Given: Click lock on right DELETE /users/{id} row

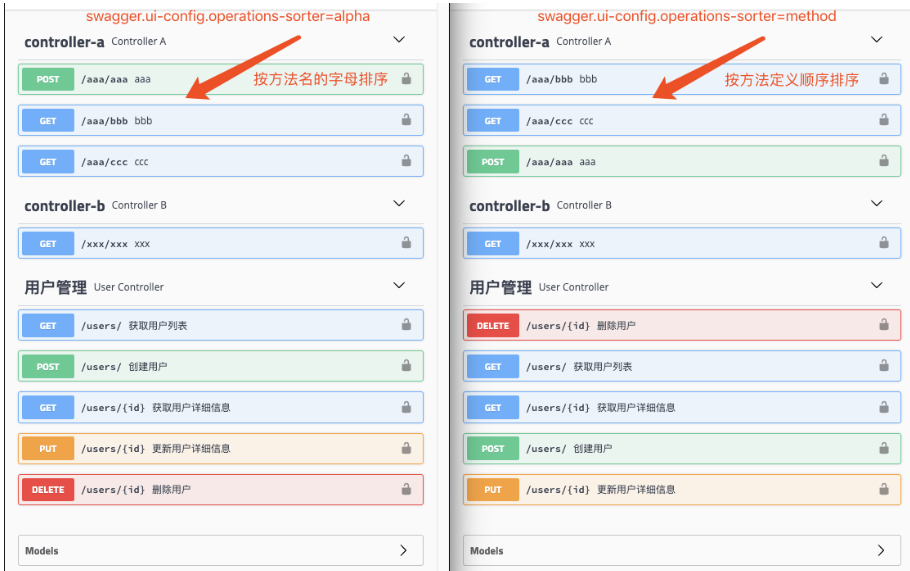Looking at the screenshot, I should click(884, 324).
